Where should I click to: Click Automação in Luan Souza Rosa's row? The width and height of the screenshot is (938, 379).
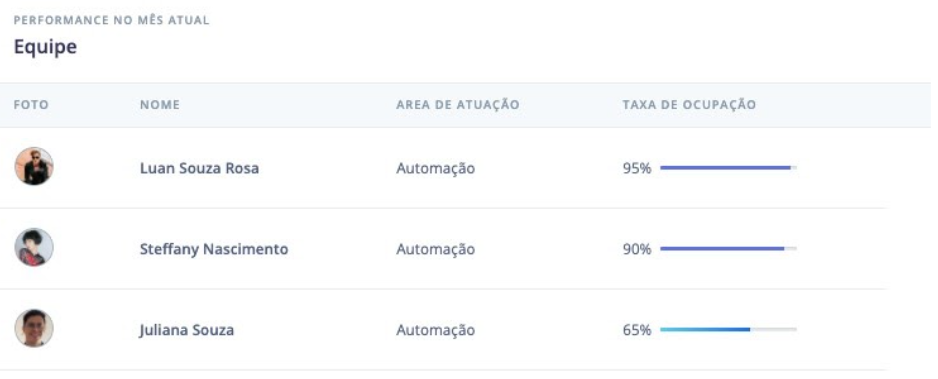(x=436, y=169)
